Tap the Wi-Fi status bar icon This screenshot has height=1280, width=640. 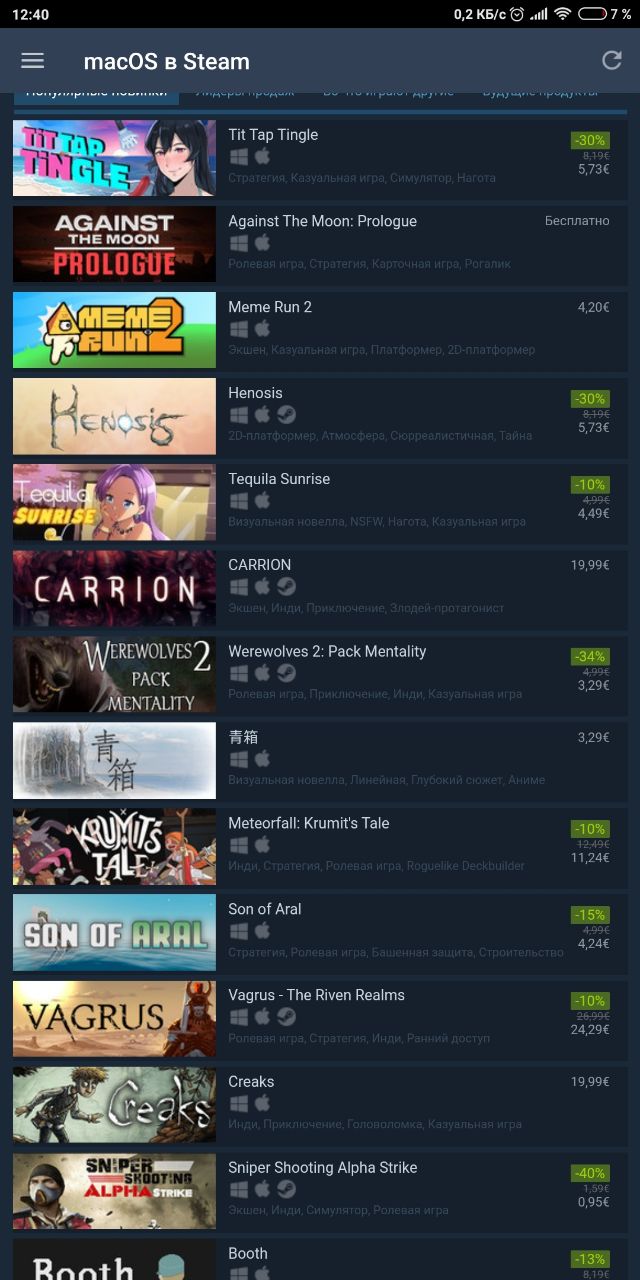coord(562,14)
